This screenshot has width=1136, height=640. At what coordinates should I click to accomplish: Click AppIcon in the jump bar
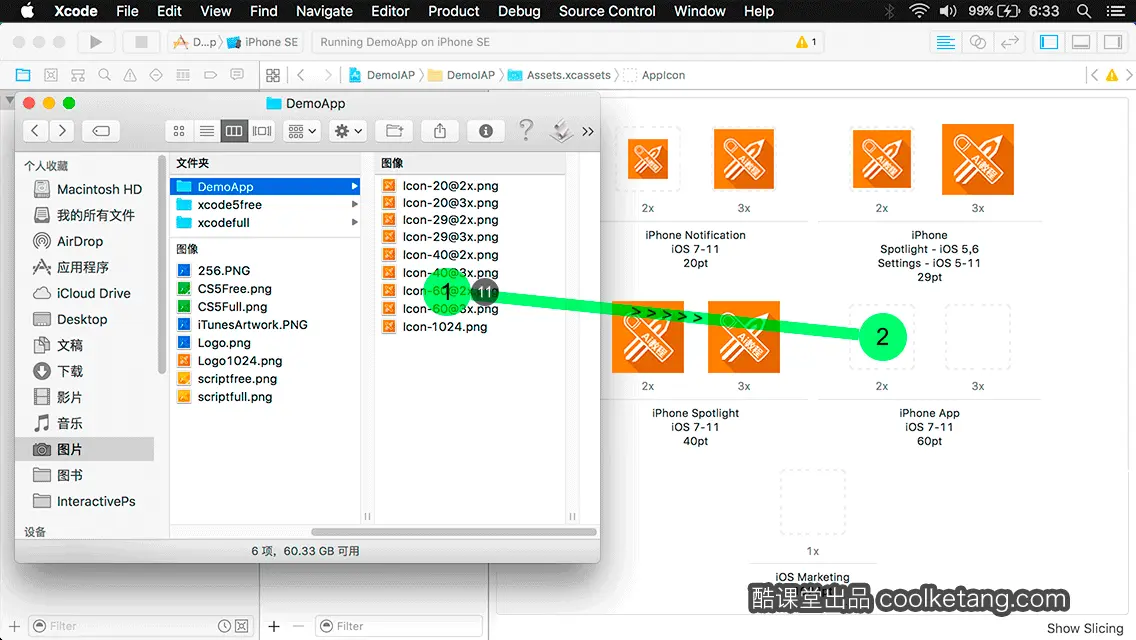[654, 75]
